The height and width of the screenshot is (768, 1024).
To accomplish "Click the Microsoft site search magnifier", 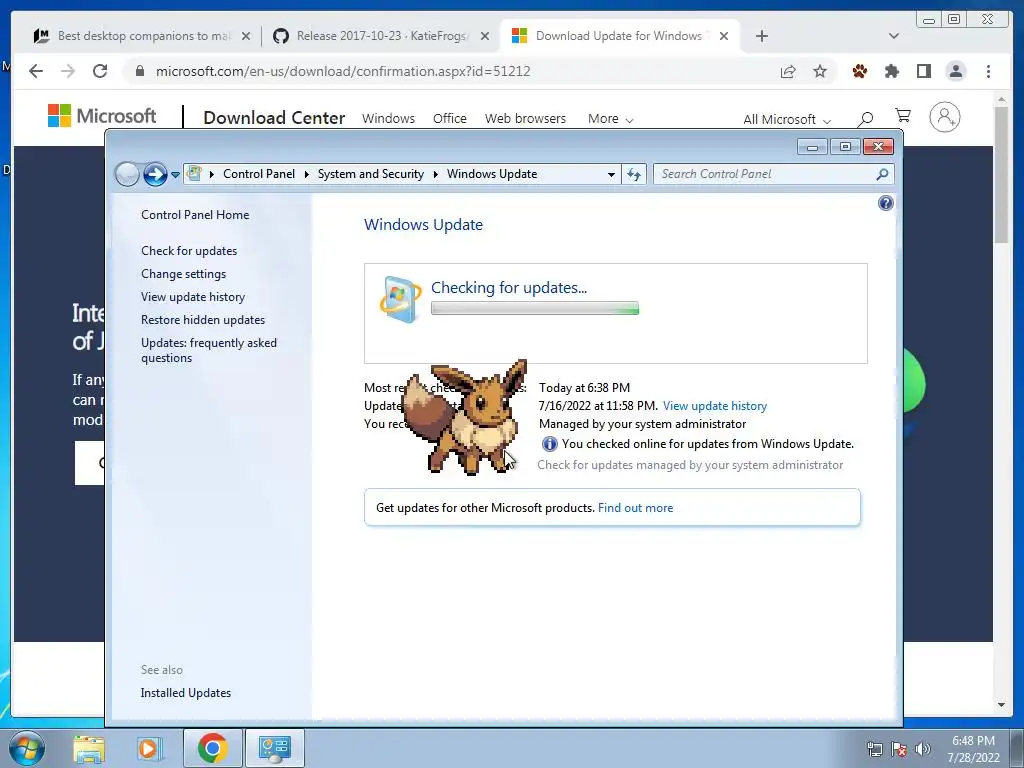I will coord(865,118).
